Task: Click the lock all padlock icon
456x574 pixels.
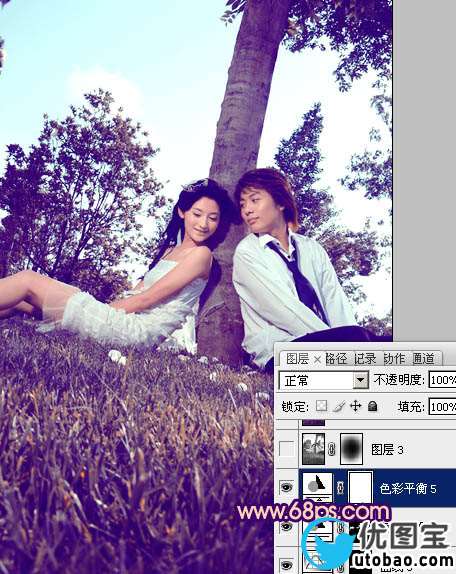Action: coord(373,406)
